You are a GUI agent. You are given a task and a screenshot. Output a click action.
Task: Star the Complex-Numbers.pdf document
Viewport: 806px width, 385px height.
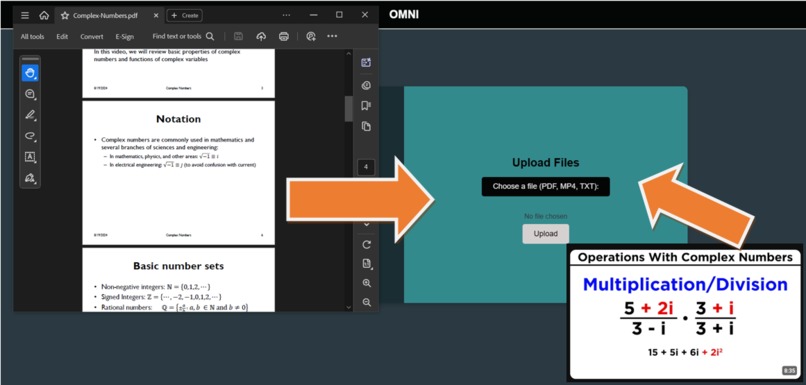[x=65, y=15]
